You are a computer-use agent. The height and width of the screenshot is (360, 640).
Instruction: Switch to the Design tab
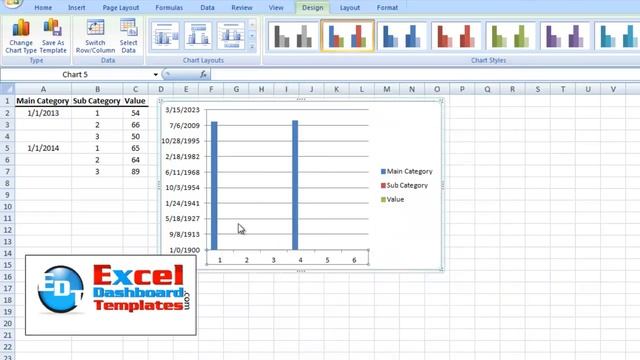313,8
